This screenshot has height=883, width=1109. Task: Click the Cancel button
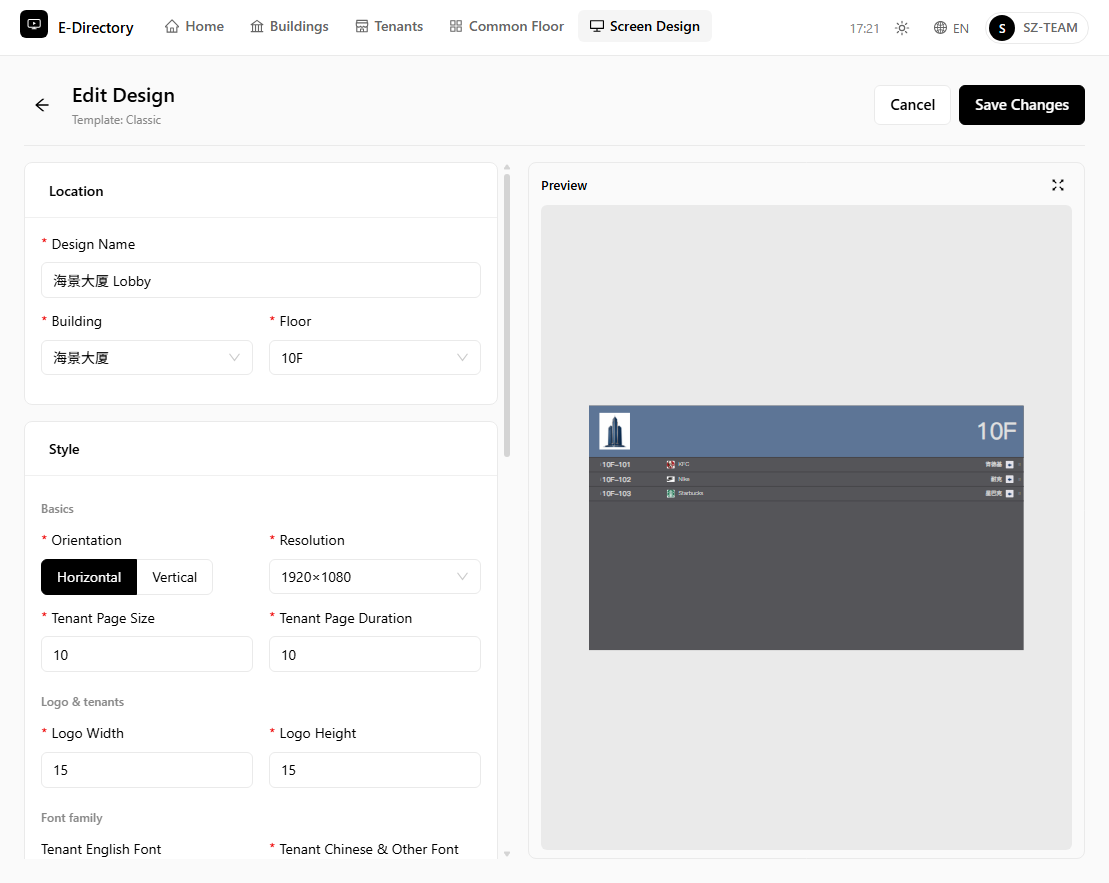912,105
